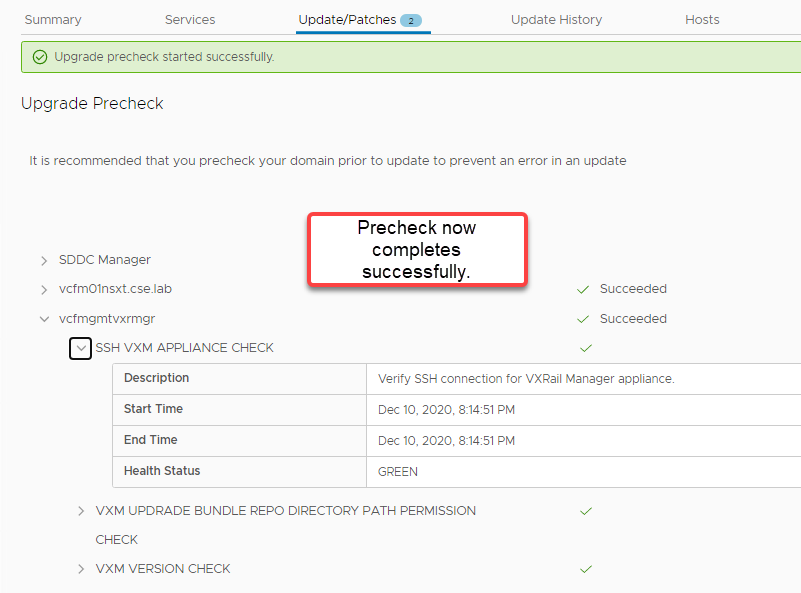Click the Upgrade Precheck heading
801x593 pixels.
pyautogui.click(x=92, y=103)
